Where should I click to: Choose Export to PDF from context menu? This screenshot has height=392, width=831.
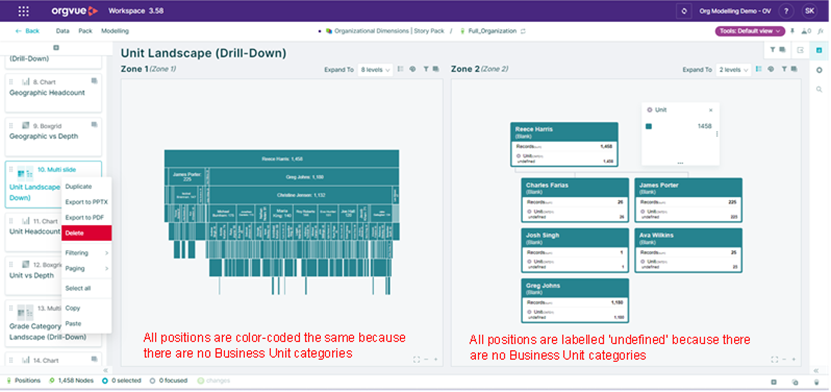click(86, 217)
